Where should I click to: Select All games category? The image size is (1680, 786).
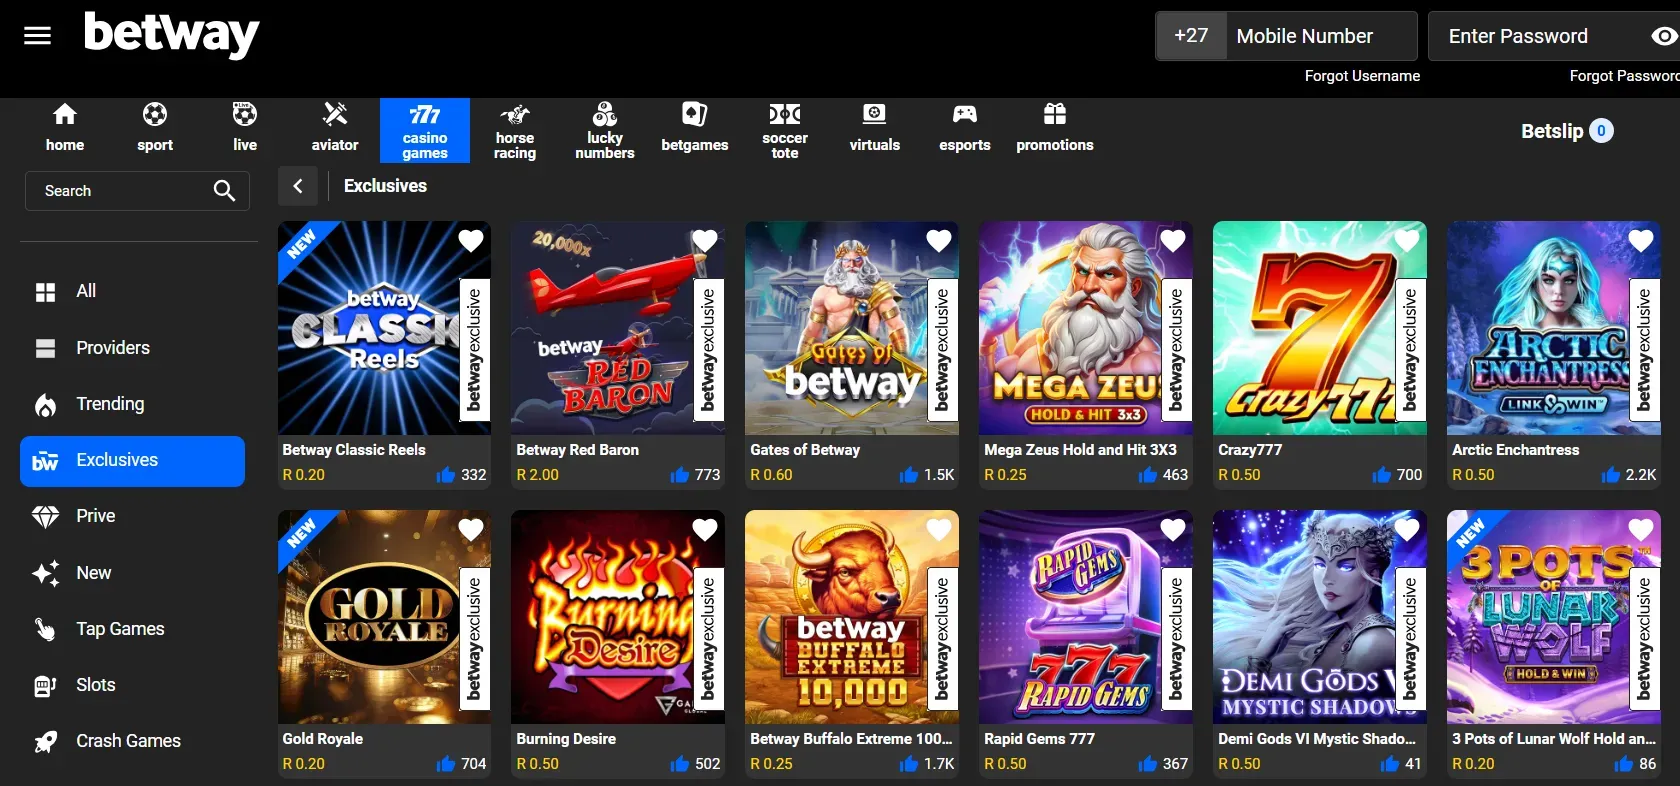pos(132,291)
